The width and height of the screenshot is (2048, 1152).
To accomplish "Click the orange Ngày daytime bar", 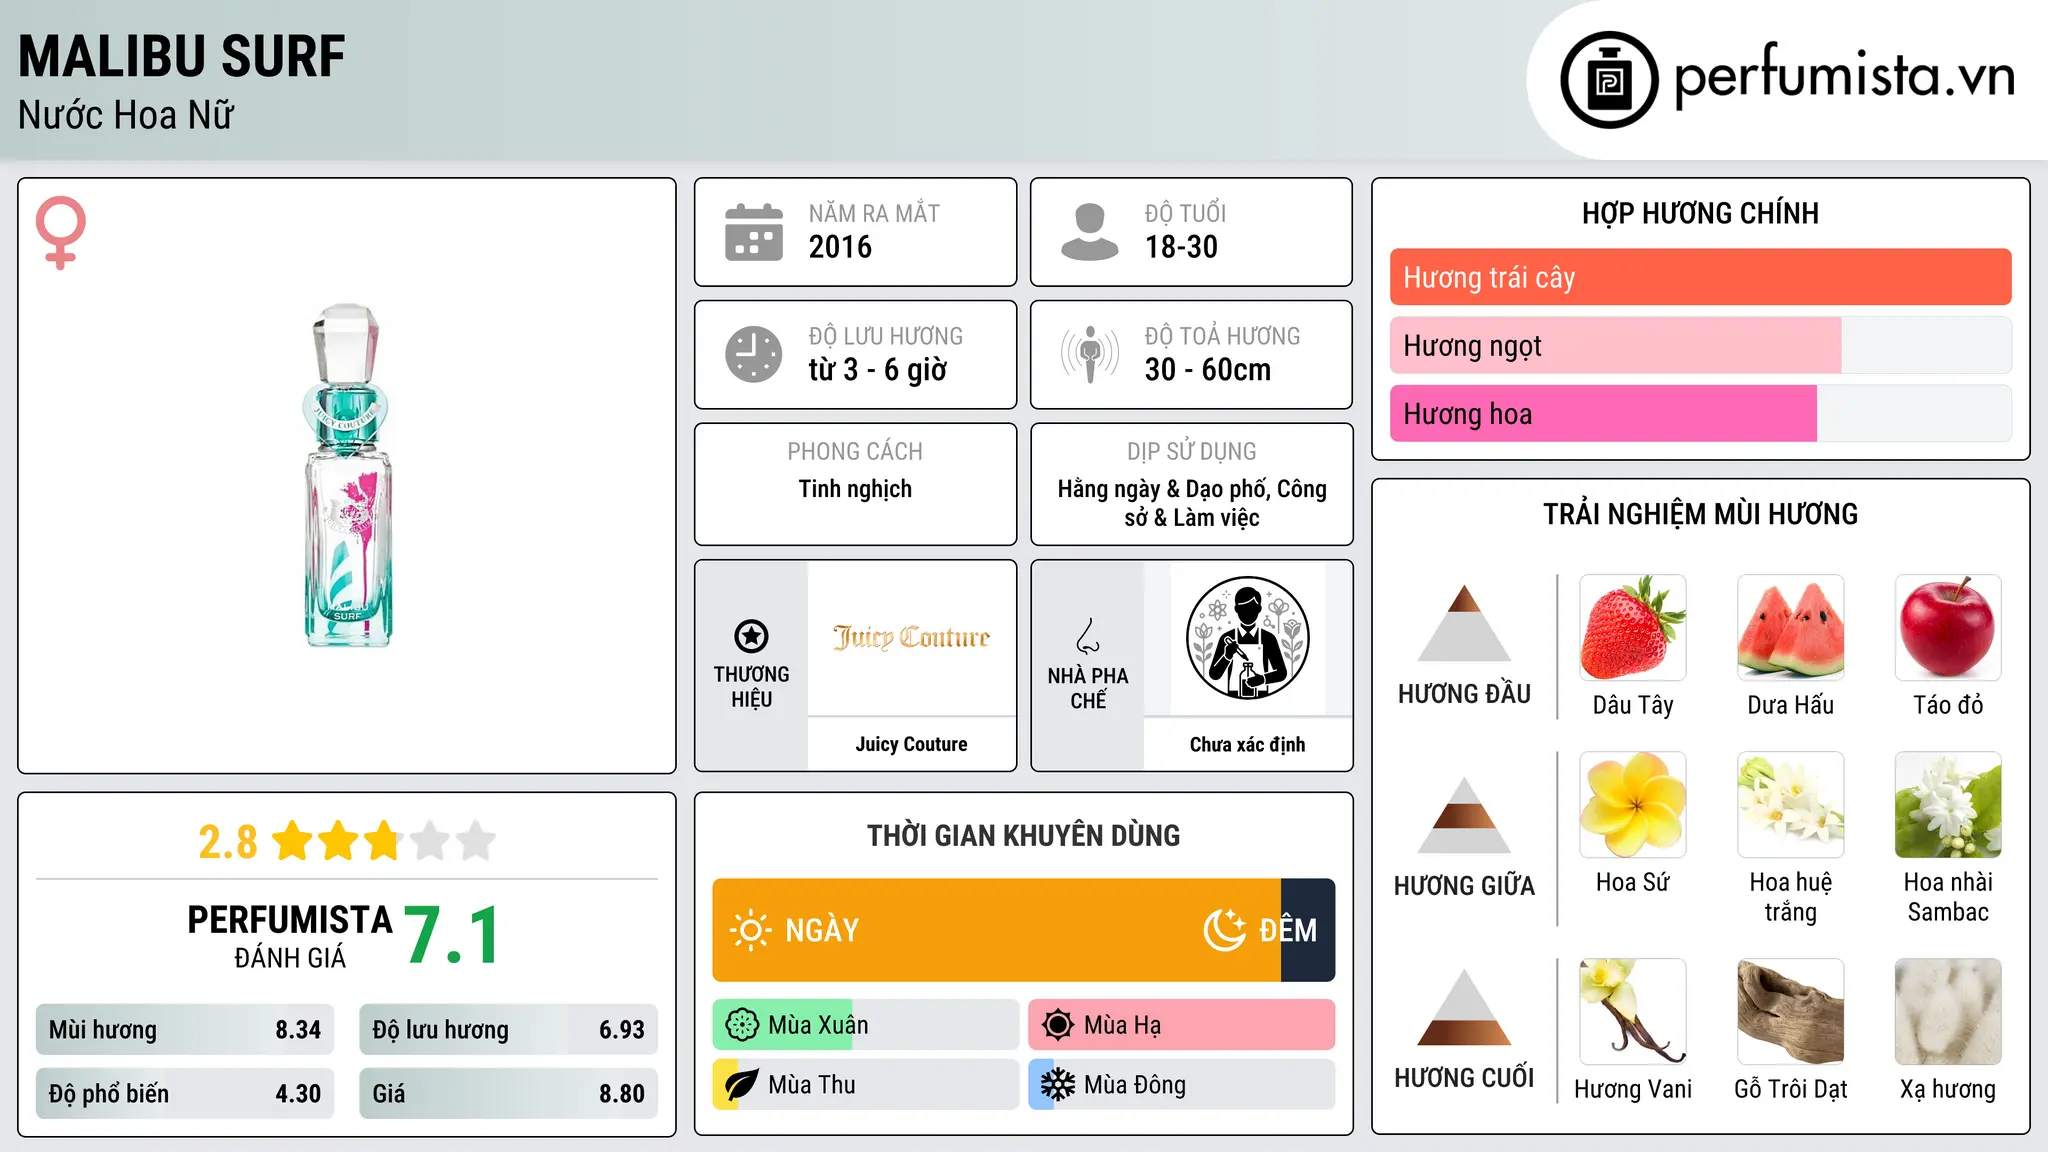I will tap(996, 930).
